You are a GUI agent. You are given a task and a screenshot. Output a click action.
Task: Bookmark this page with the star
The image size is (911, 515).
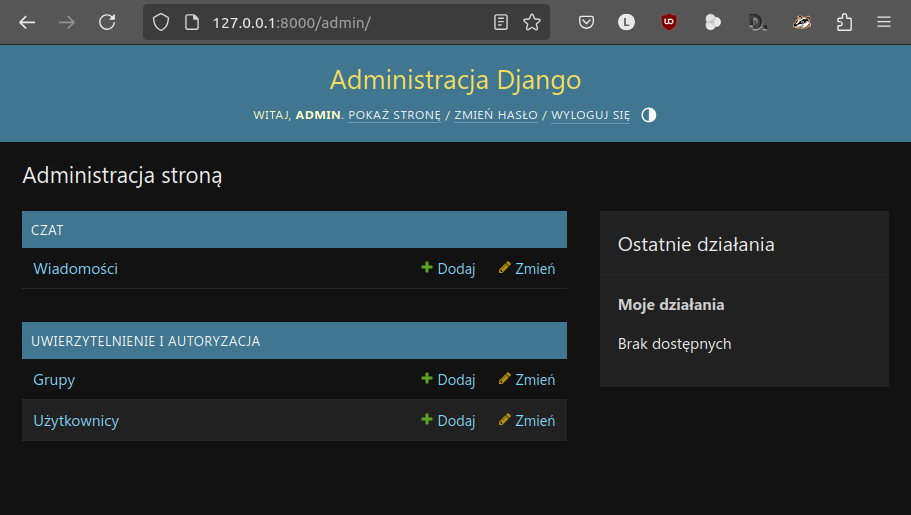click(532, 23)
